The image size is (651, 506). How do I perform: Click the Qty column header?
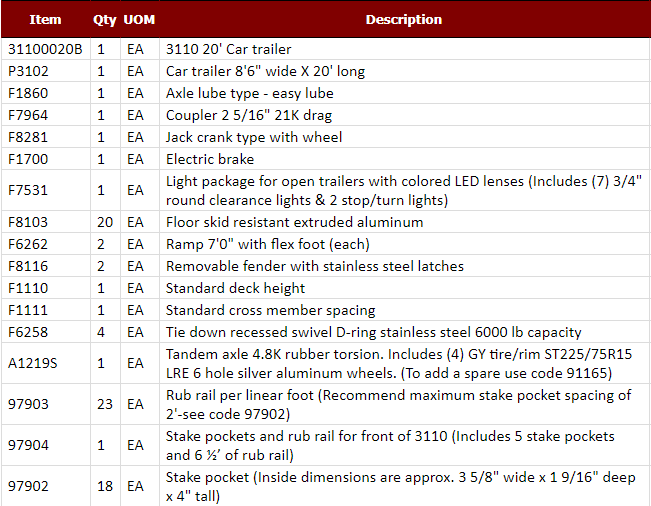click(104, 19)
